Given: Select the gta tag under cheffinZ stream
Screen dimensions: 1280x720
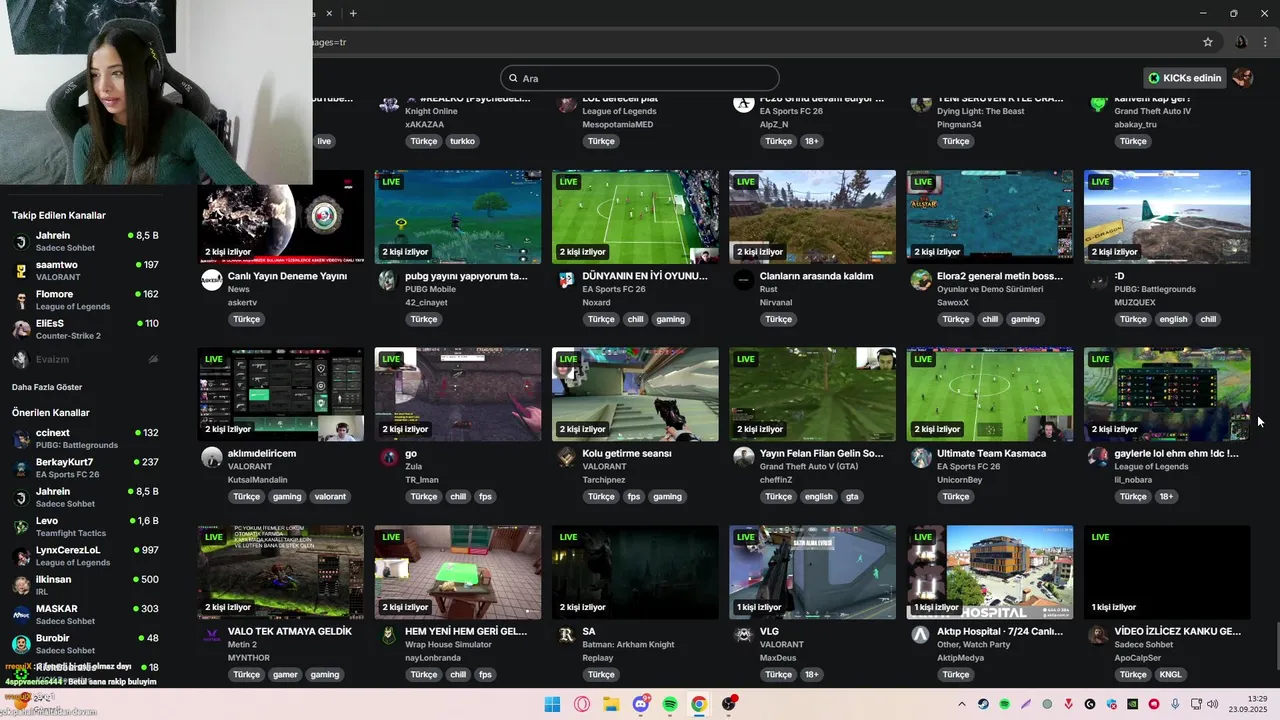Looking at the screenshot, I should (852, 497).
